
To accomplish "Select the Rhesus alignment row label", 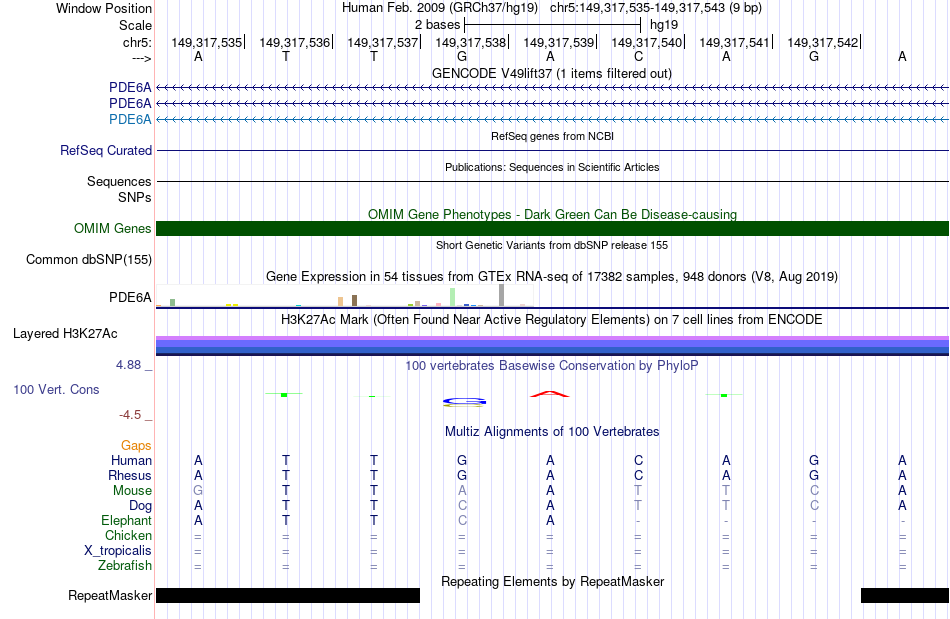I will 130,475.
